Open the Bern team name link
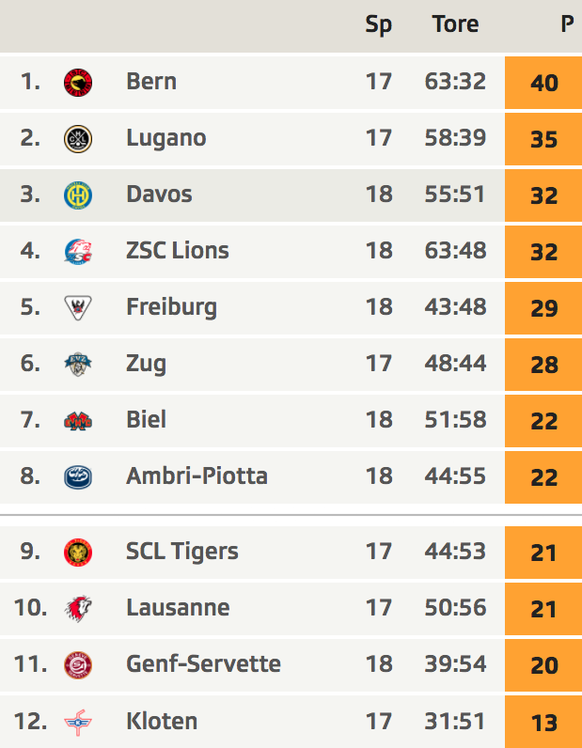 pos(151,82)
